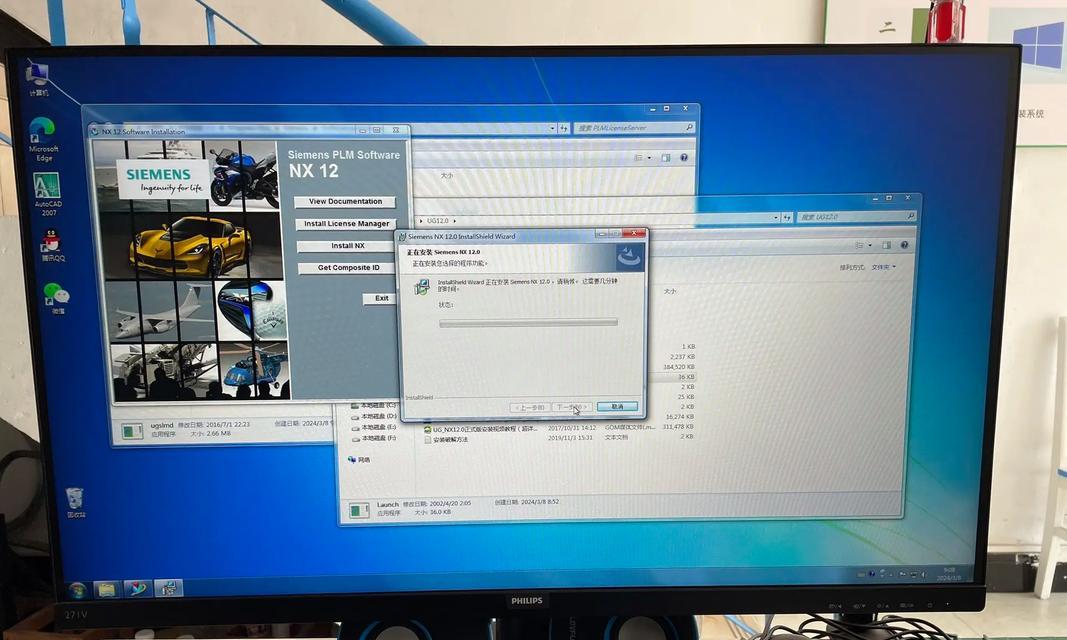This screenshot has height=640, width=1067.
Task: Click the 大小 column header in UG12.0 window
Action: [x=670, y=291]
